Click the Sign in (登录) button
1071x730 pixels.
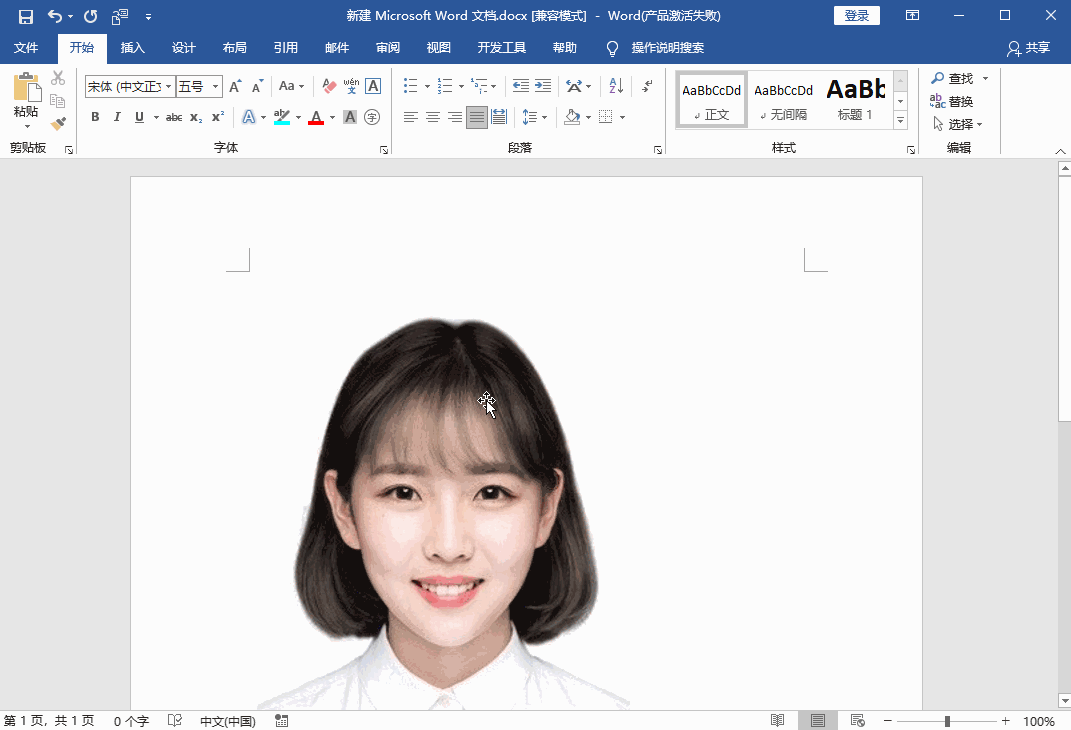tap(857, 16)
